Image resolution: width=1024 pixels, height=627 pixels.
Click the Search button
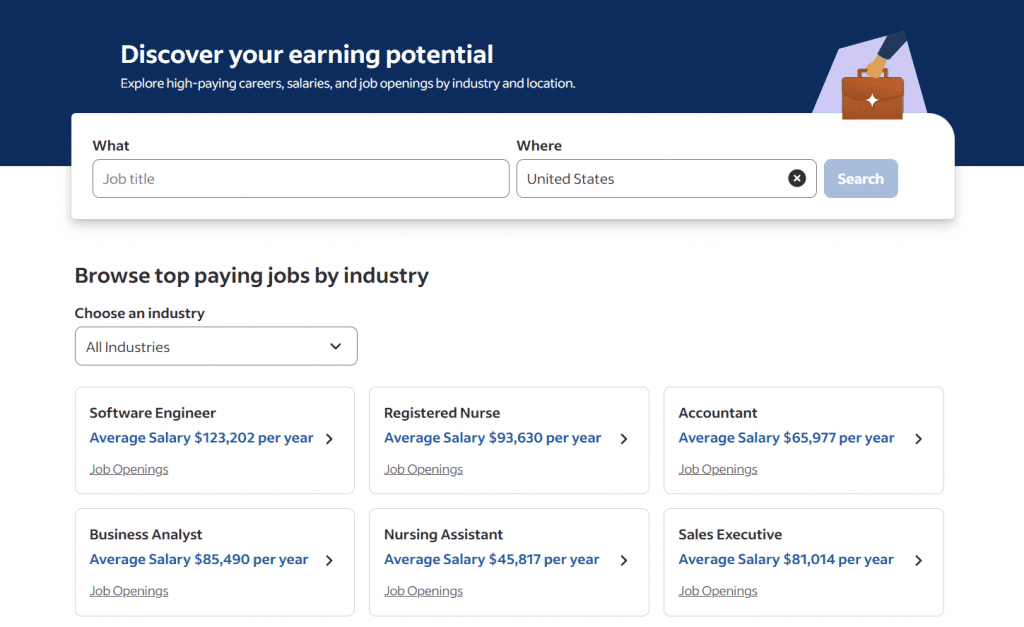click(x=860, y=178)
